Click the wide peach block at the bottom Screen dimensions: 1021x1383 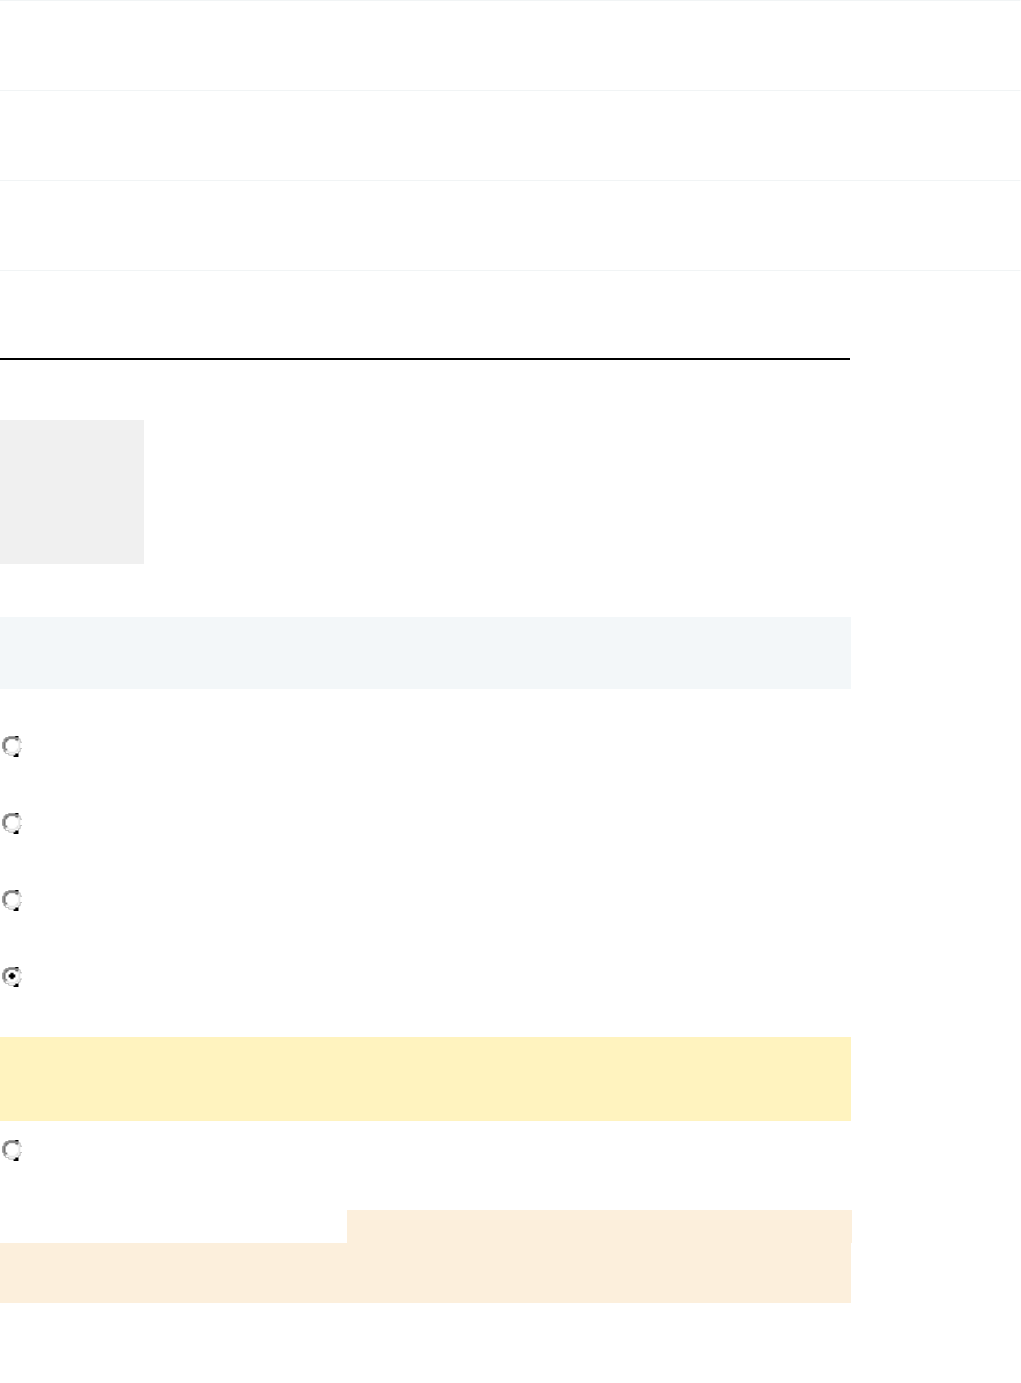[x=425, y=1272]
